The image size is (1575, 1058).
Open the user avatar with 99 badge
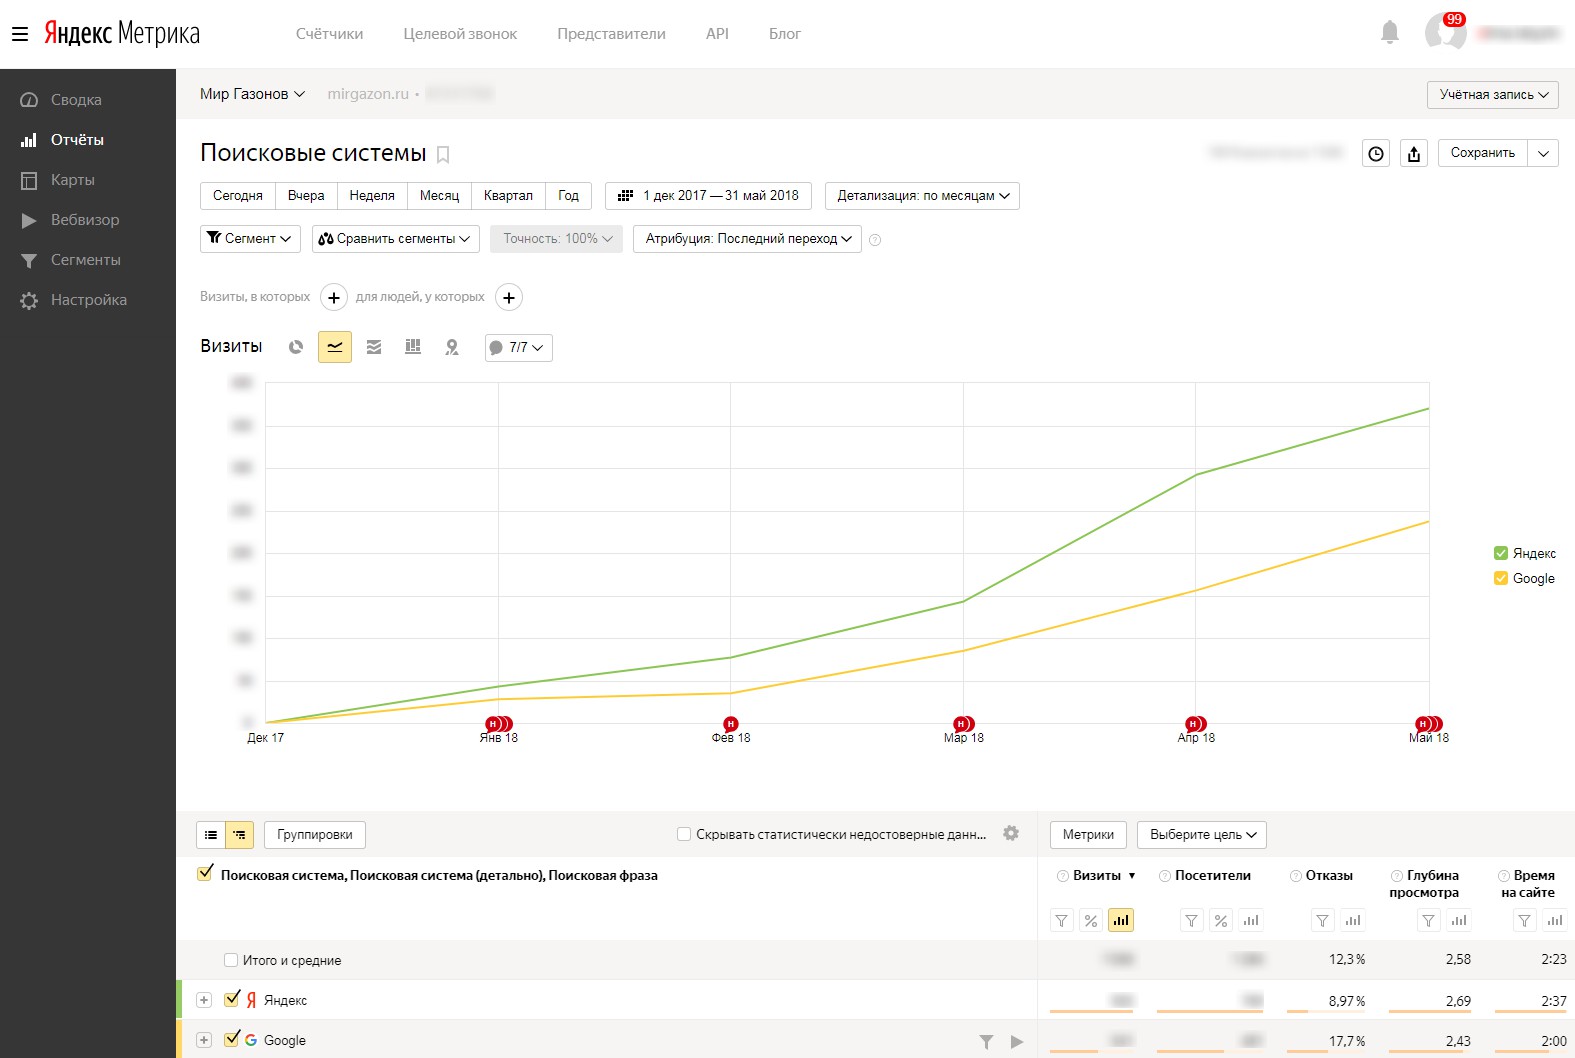tap(1445, 32)
